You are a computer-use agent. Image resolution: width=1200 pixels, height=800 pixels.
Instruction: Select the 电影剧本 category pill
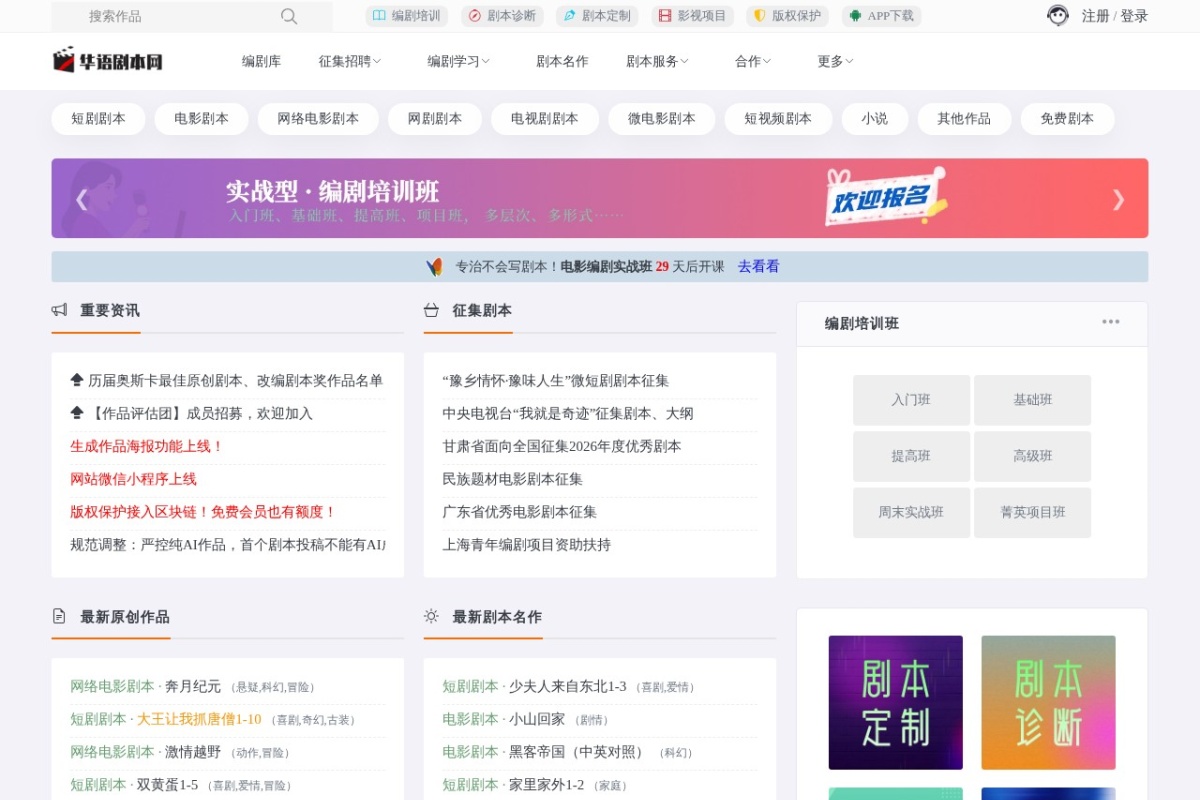(201, 119)
